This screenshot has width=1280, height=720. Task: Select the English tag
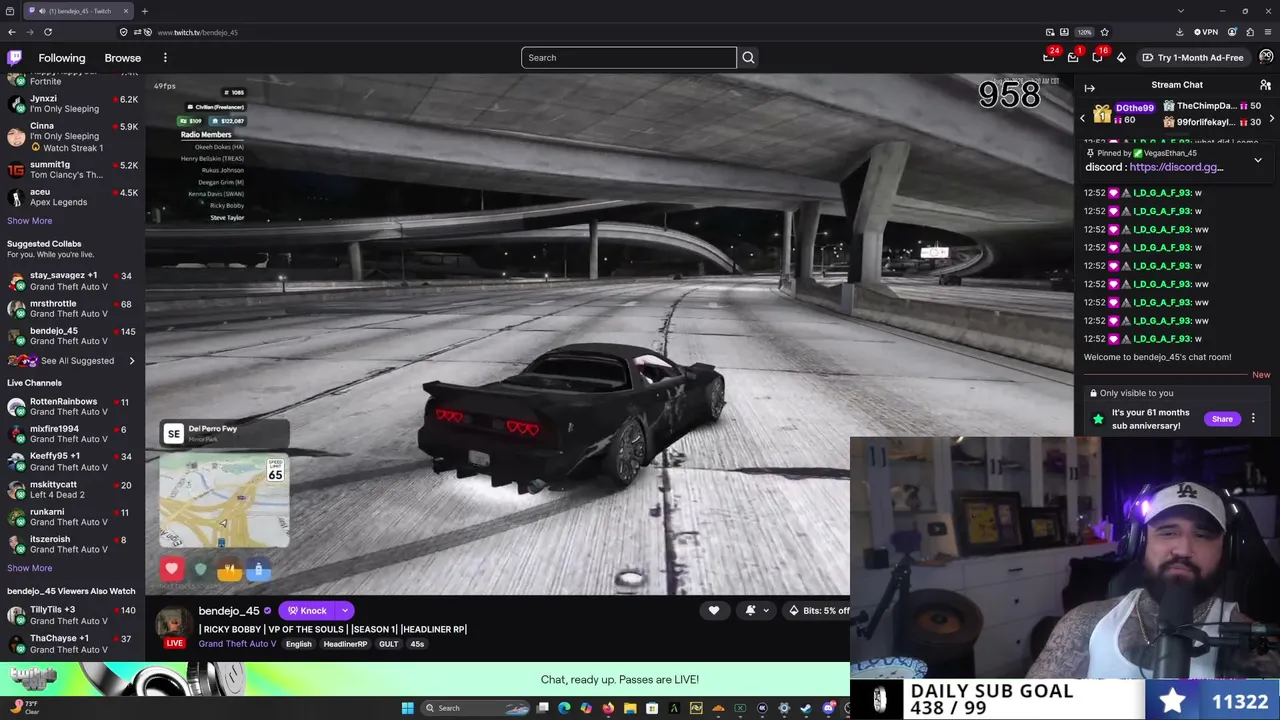299,644
